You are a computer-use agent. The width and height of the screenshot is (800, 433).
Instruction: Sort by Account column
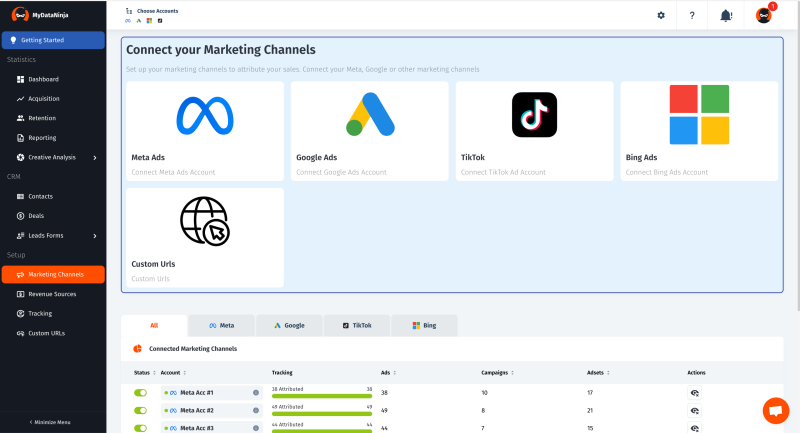click(173, 373)
